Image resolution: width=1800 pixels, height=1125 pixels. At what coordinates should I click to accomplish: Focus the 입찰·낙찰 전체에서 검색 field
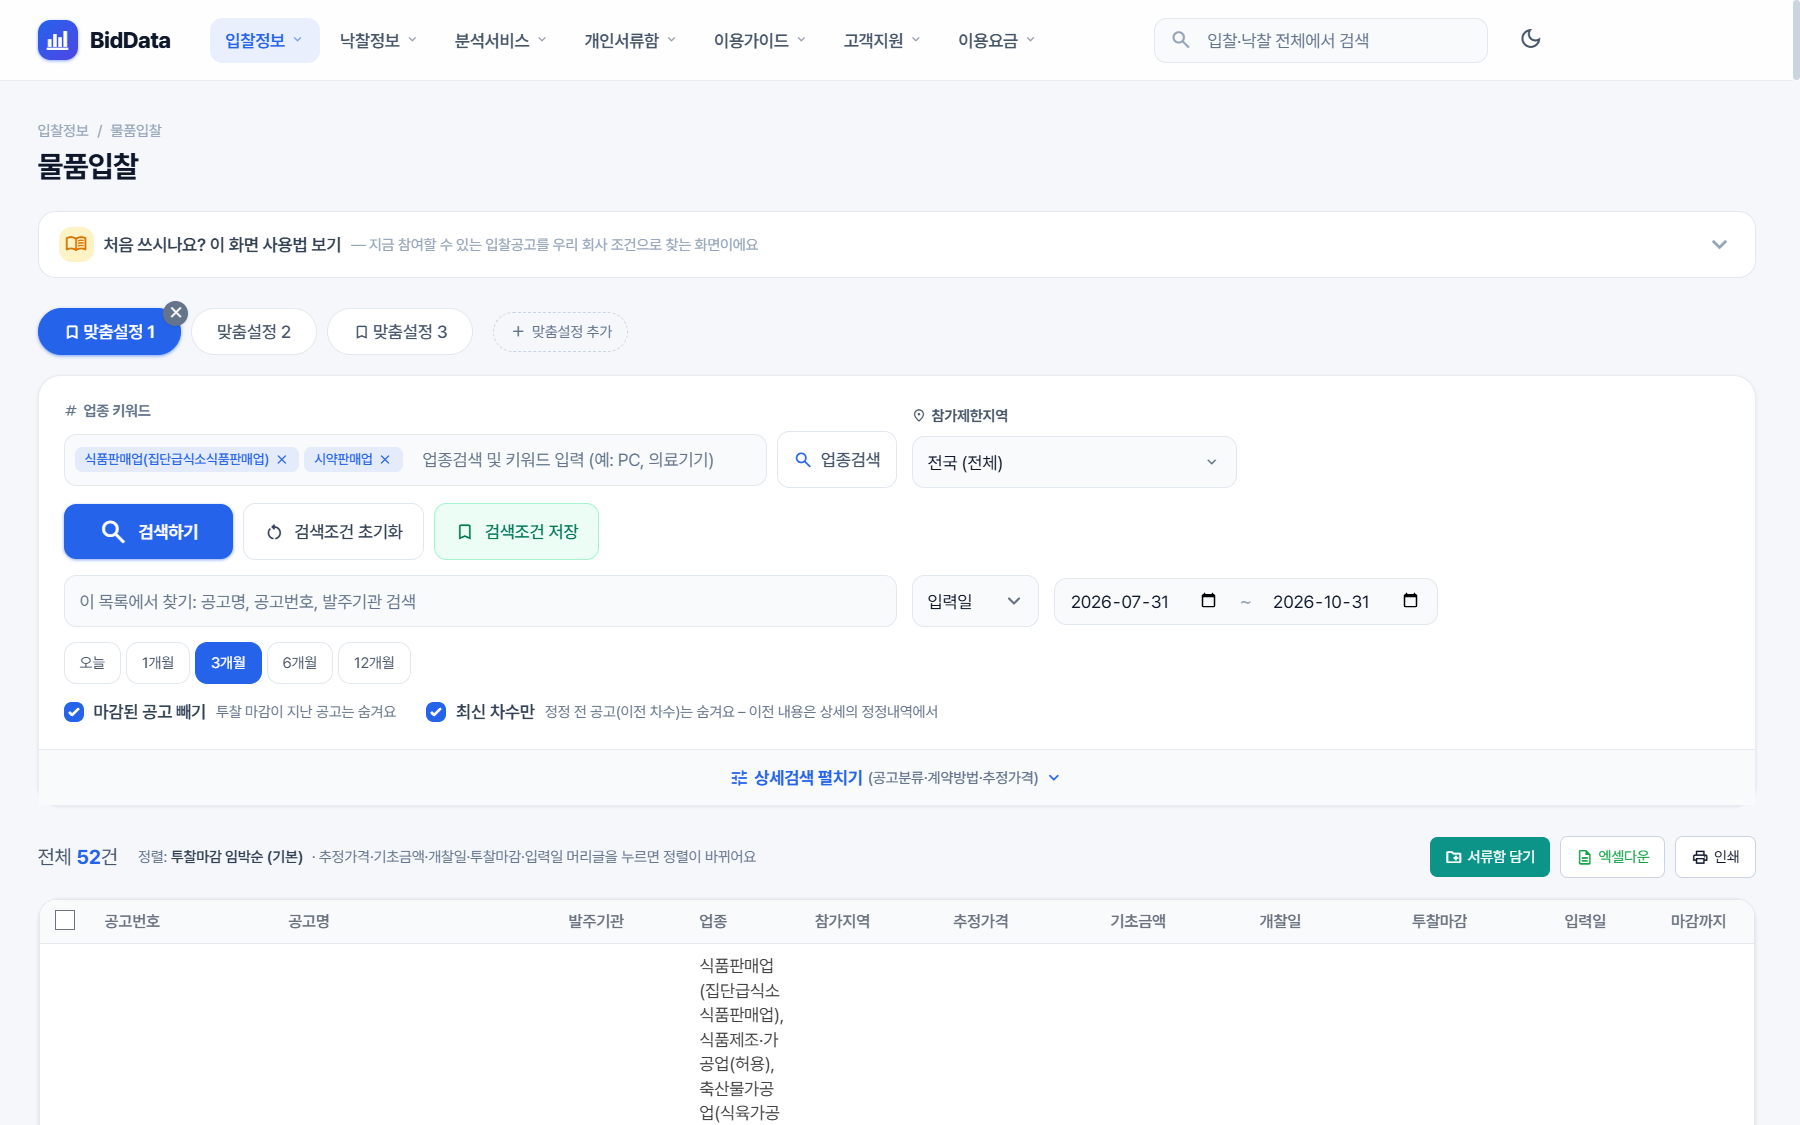(x=1320, y=40)
